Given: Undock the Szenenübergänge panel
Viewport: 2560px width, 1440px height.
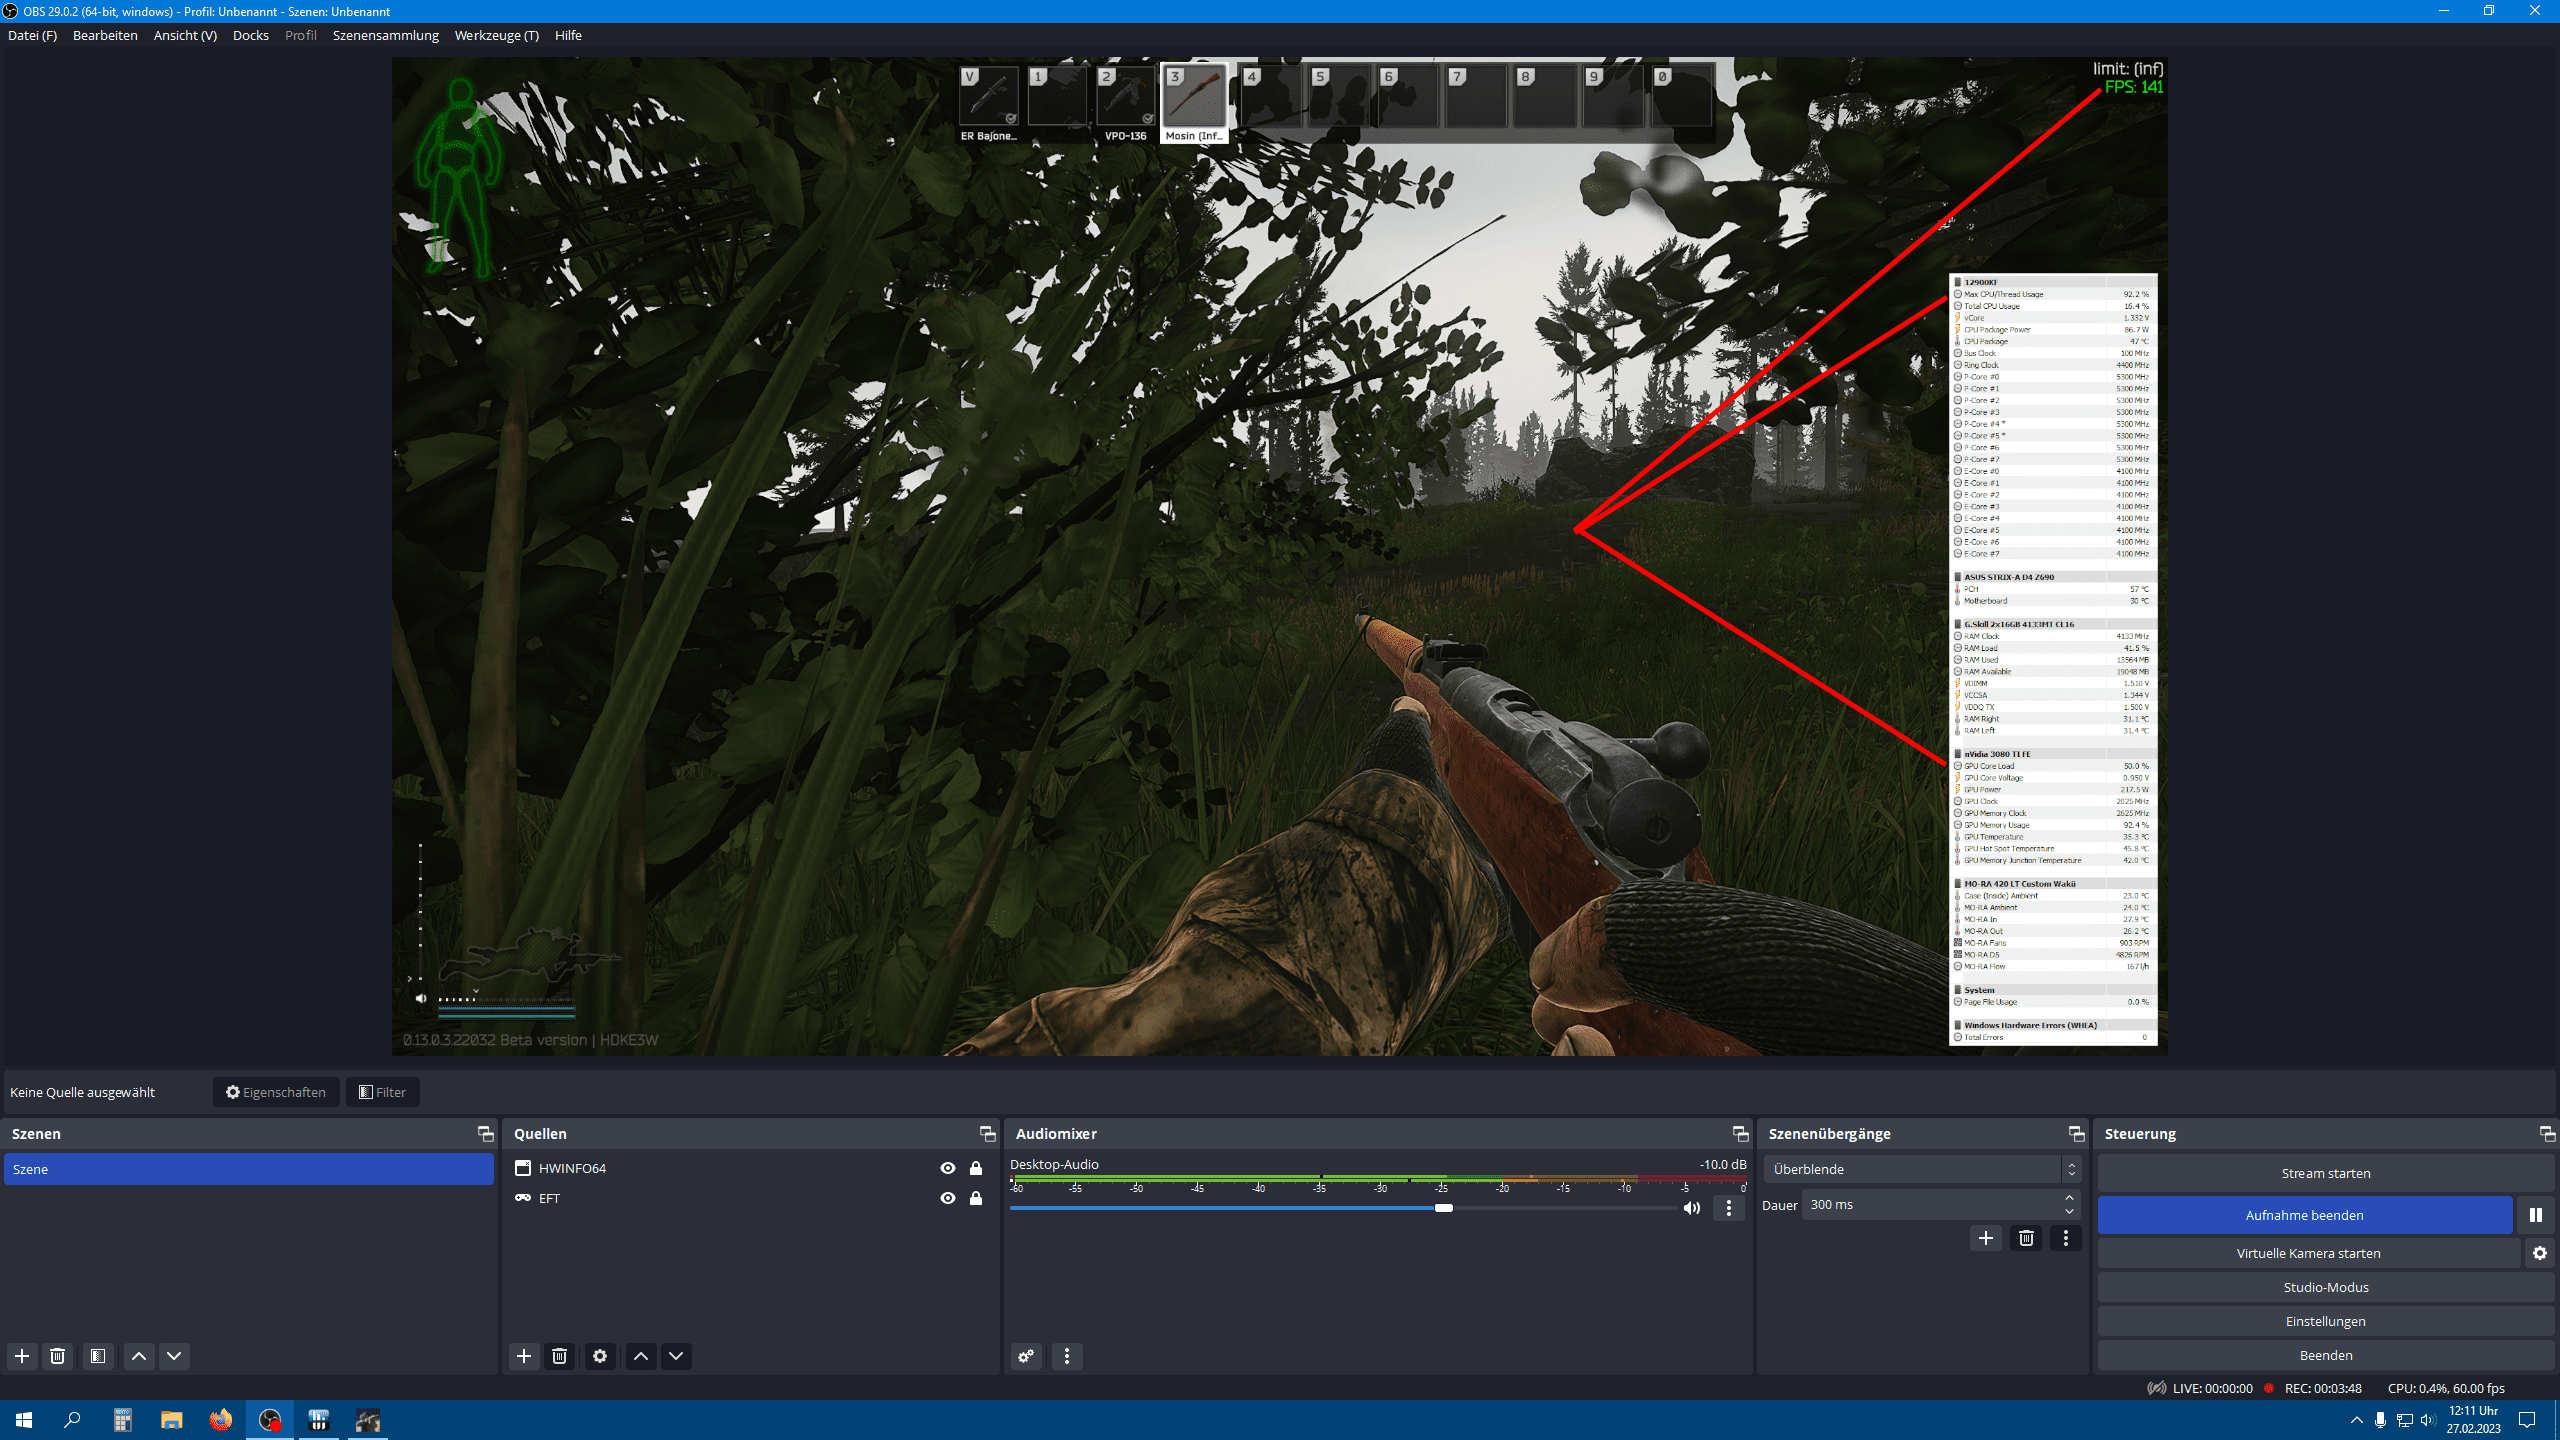Looking at the screenshot, I should pyautogui.click(x=2076, y=1133).
